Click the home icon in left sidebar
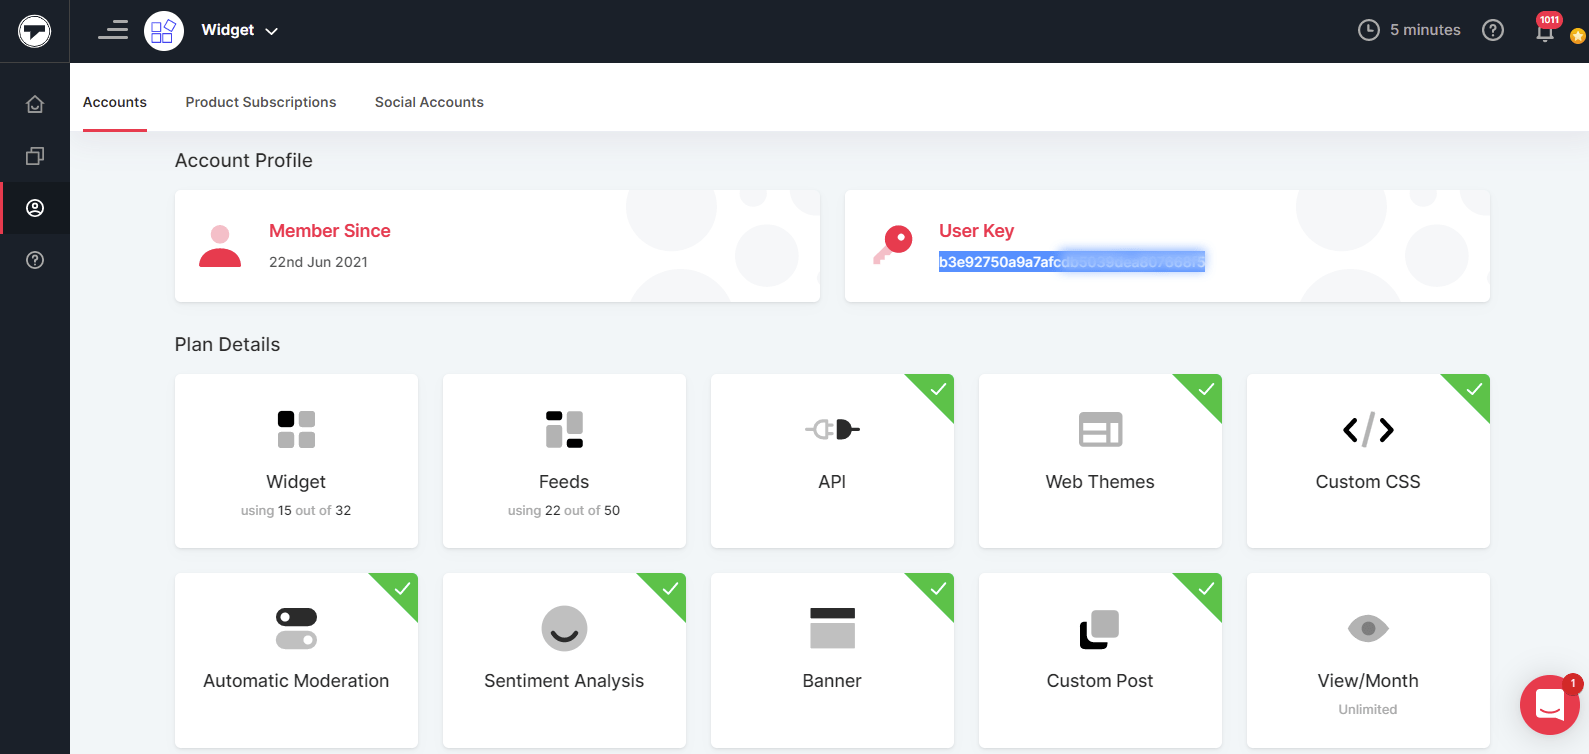The image size is (1589, 754). [35, 104]
